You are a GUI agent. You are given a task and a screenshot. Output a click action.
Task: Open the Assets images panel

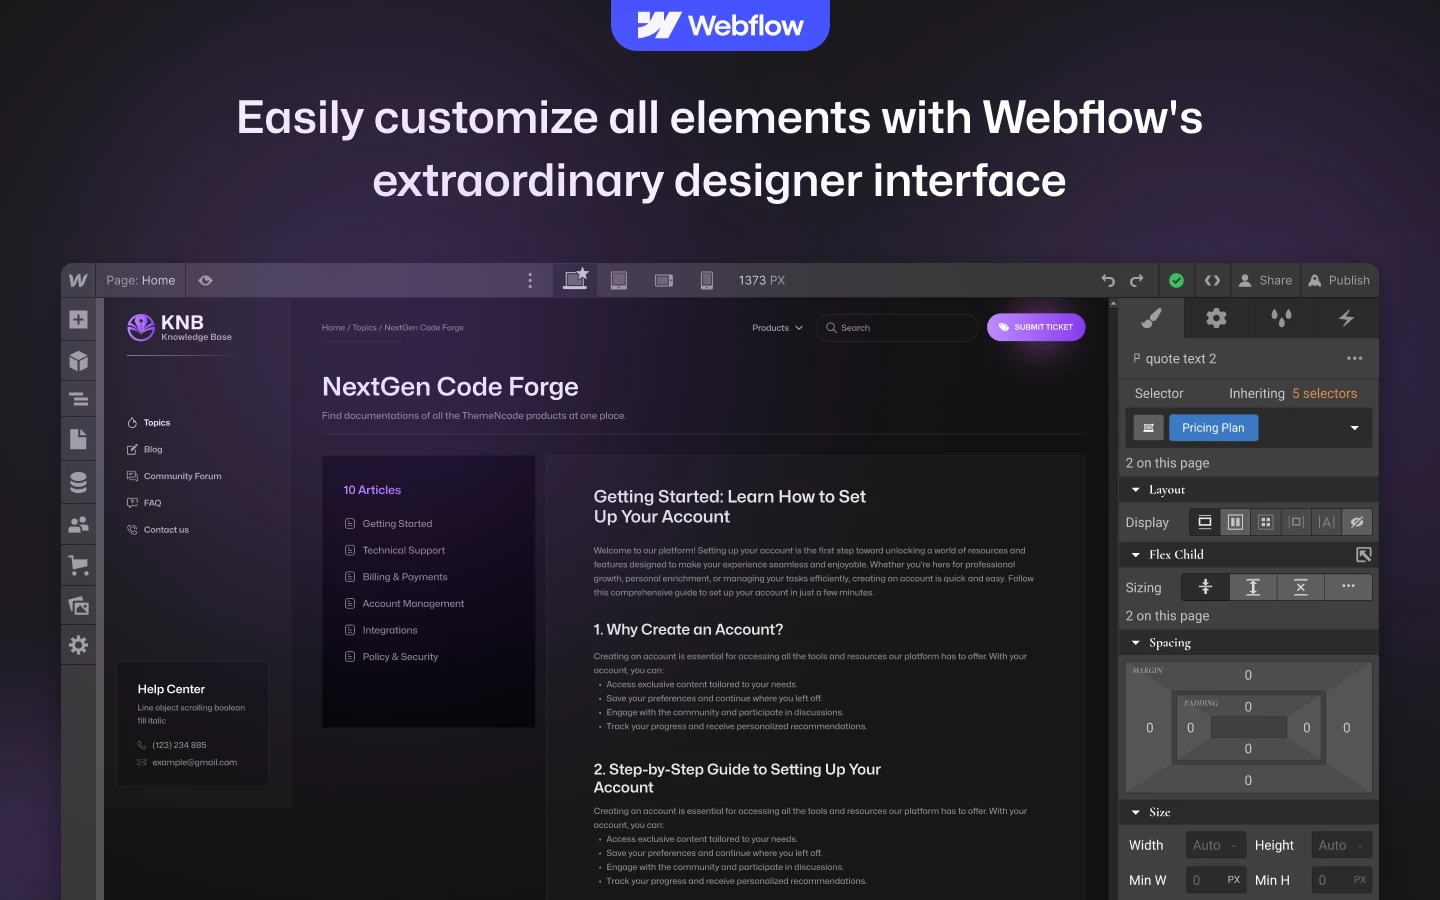tap(79, 606)
